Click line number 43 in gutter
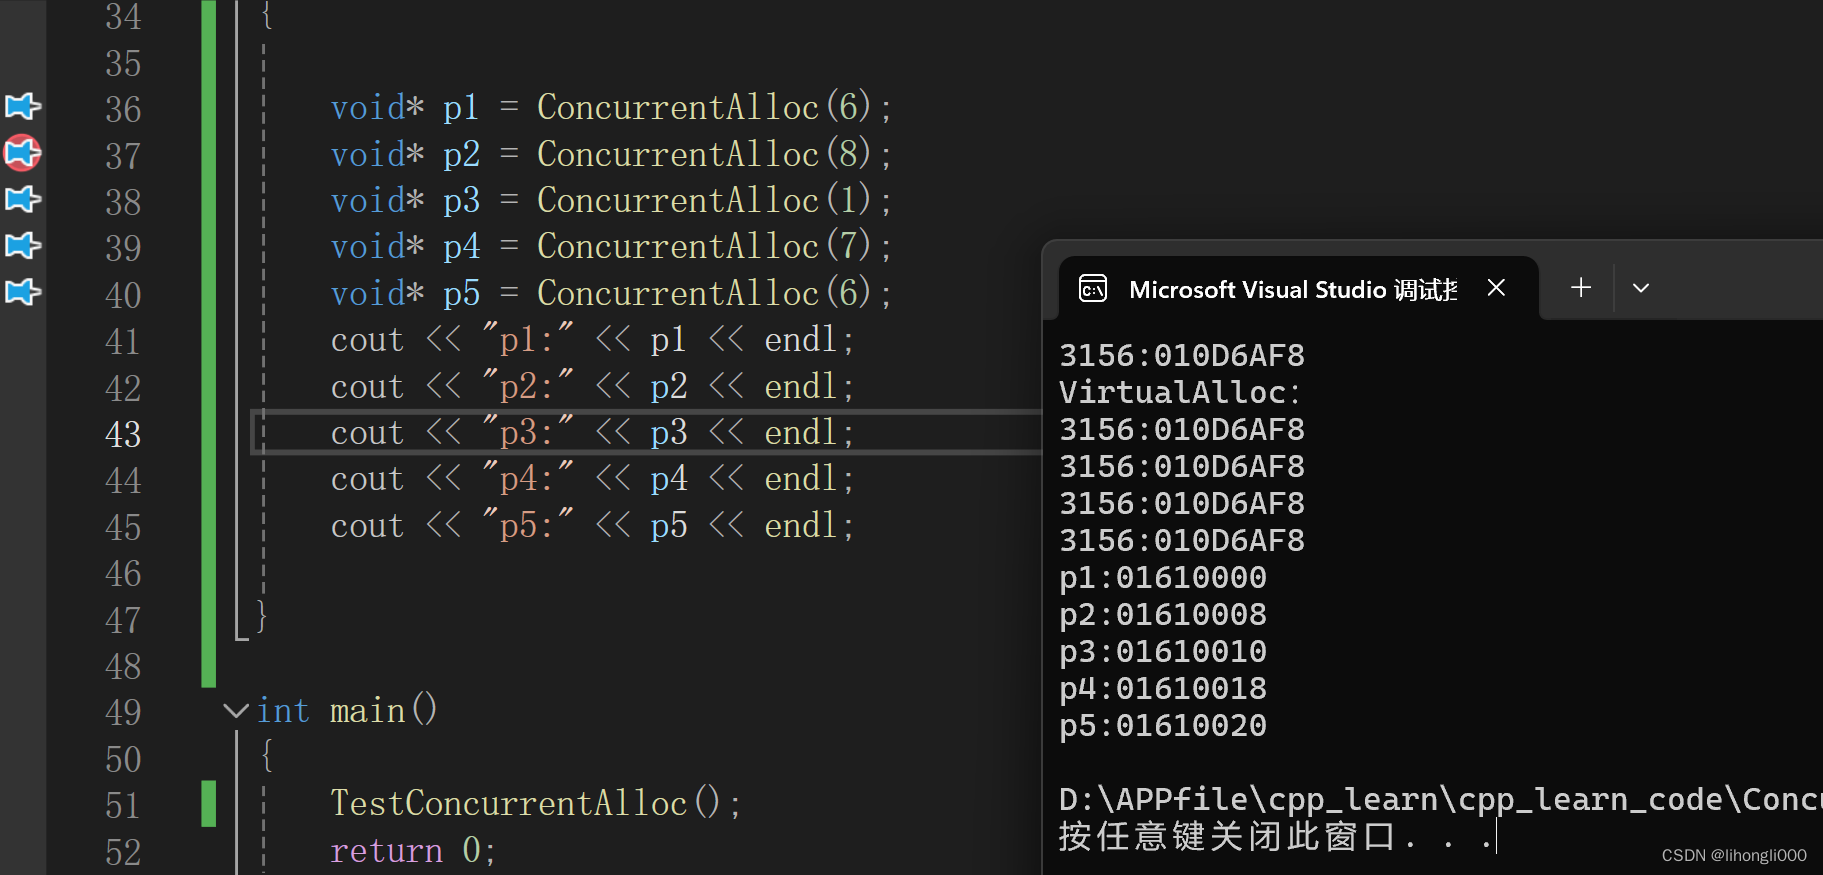1823x875 pixels. [123, 434]
